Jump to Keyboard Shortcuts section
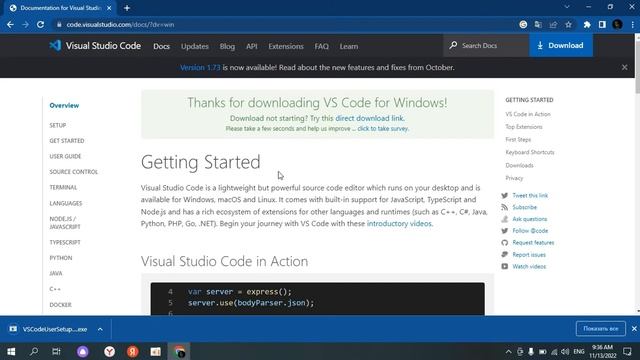The width and height of the screenshot is (640, 360). (x=530, y=152)
